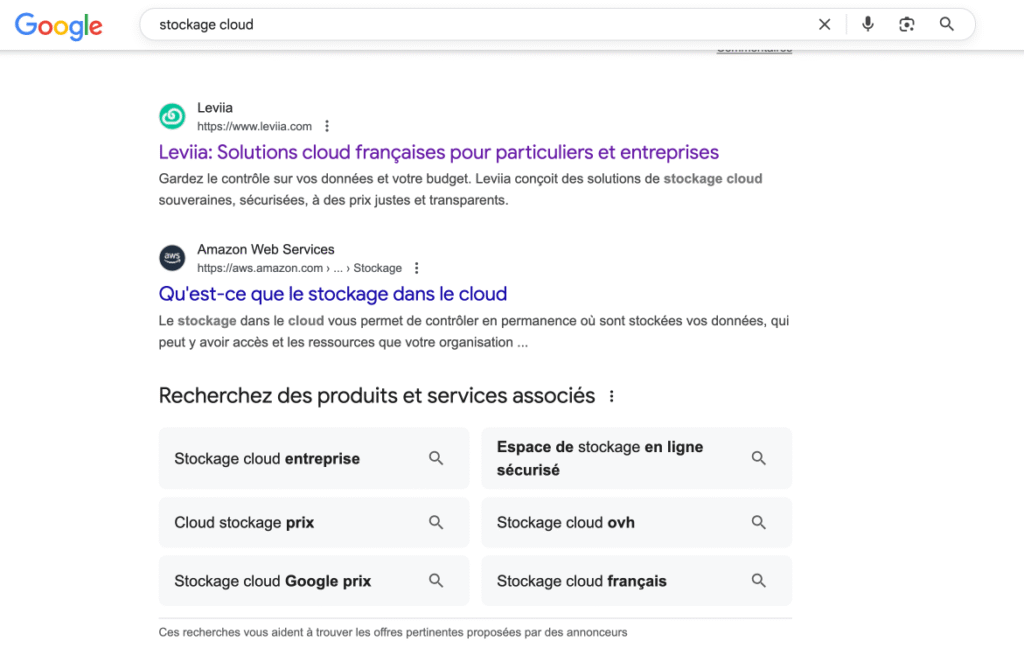The image size is (1024, 655).
Task: Search 'Cloud stockage prix' suggestion
Action: pos(314,522)
